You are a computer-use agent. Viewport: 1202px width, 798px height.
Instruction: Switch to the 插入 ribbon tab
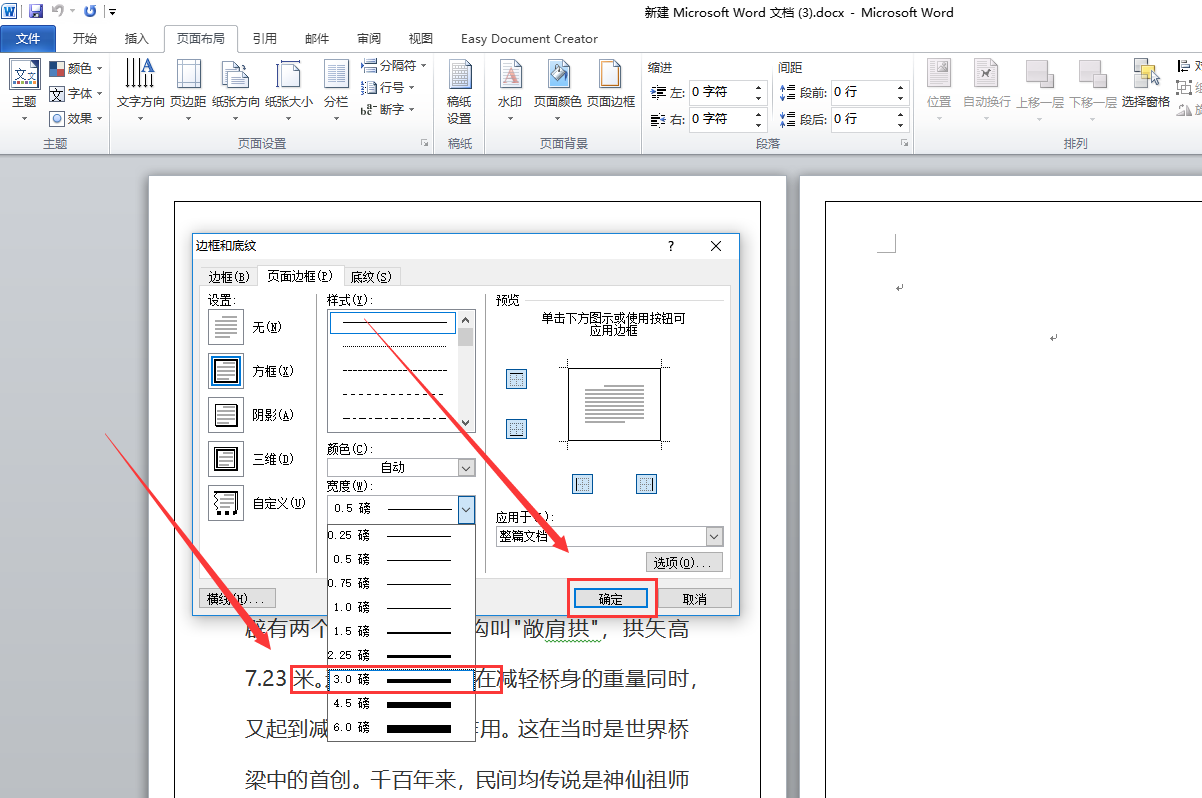click(x=137, y=39)
